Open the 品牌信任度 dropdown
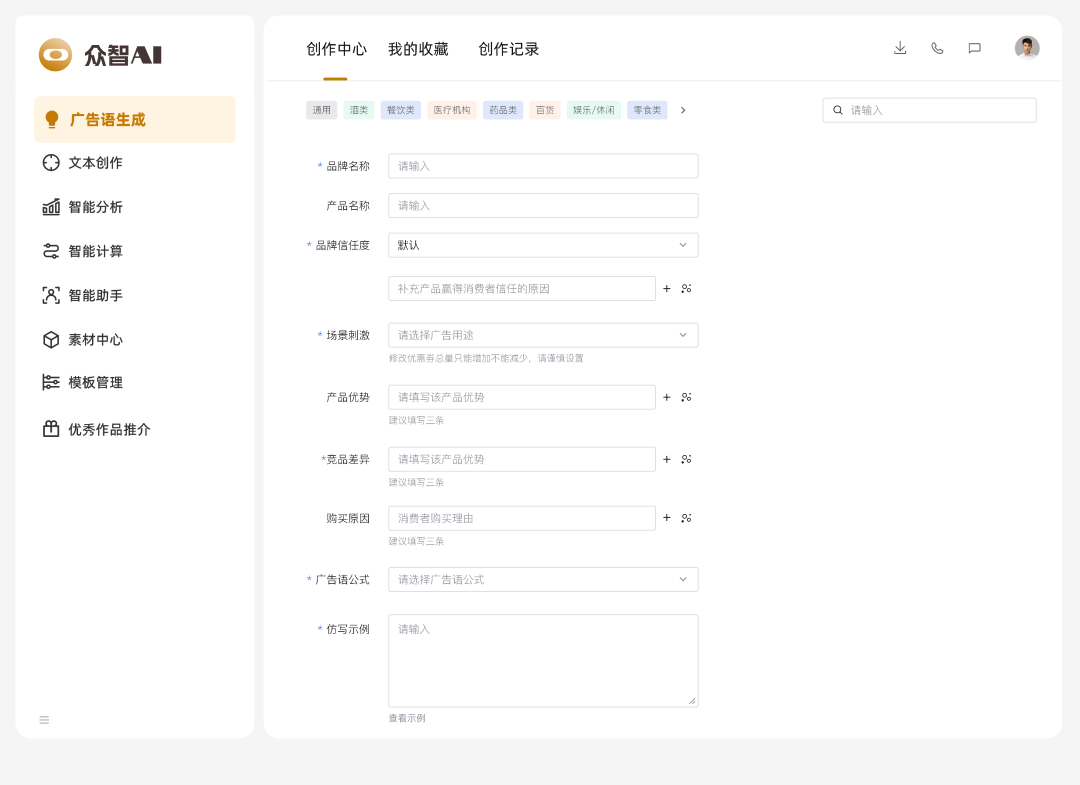The image size is (1080, 785). 543,245
